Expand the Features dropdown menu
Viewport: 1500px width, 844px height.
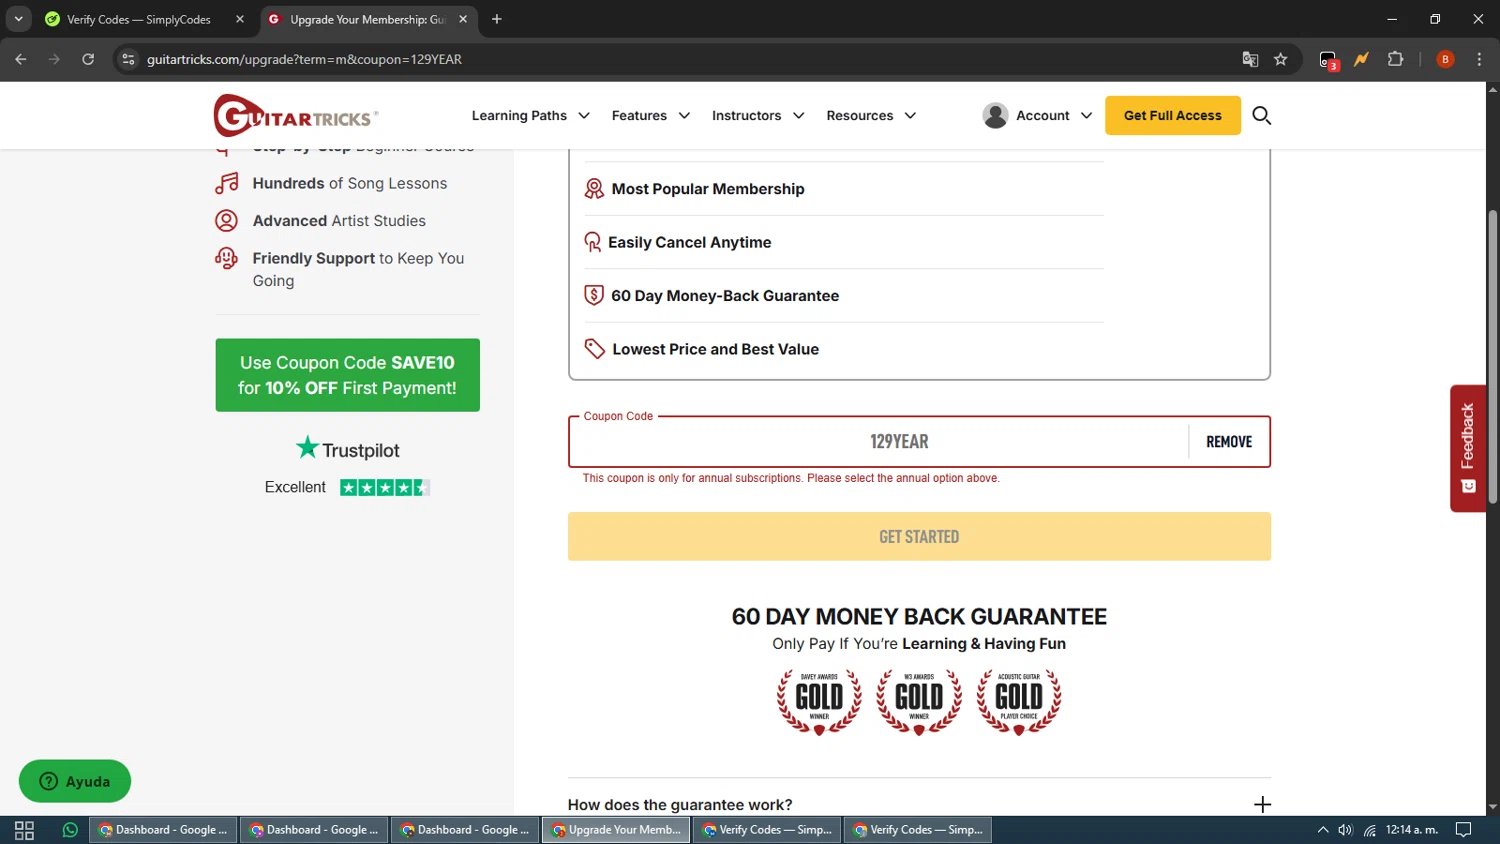coord(650,116)
